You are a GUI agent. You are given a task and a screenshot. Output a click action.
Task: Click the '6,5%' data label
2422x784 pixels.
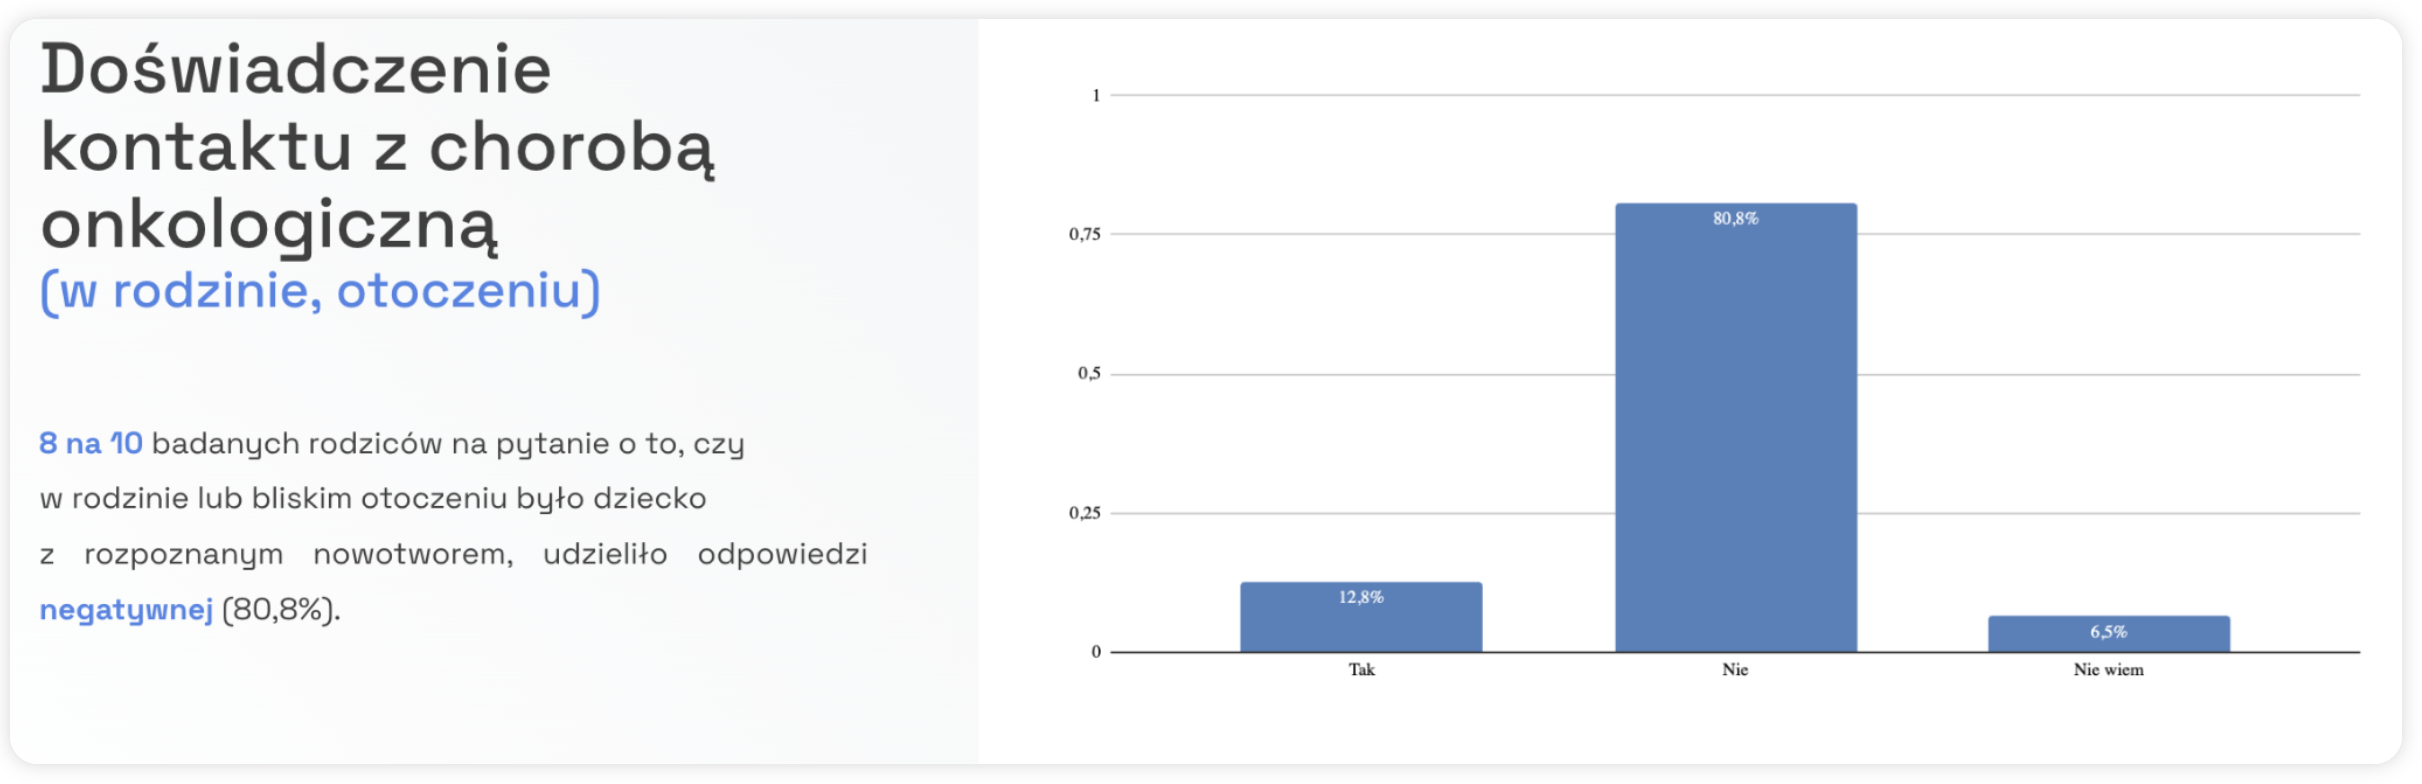pos(2108,632)
